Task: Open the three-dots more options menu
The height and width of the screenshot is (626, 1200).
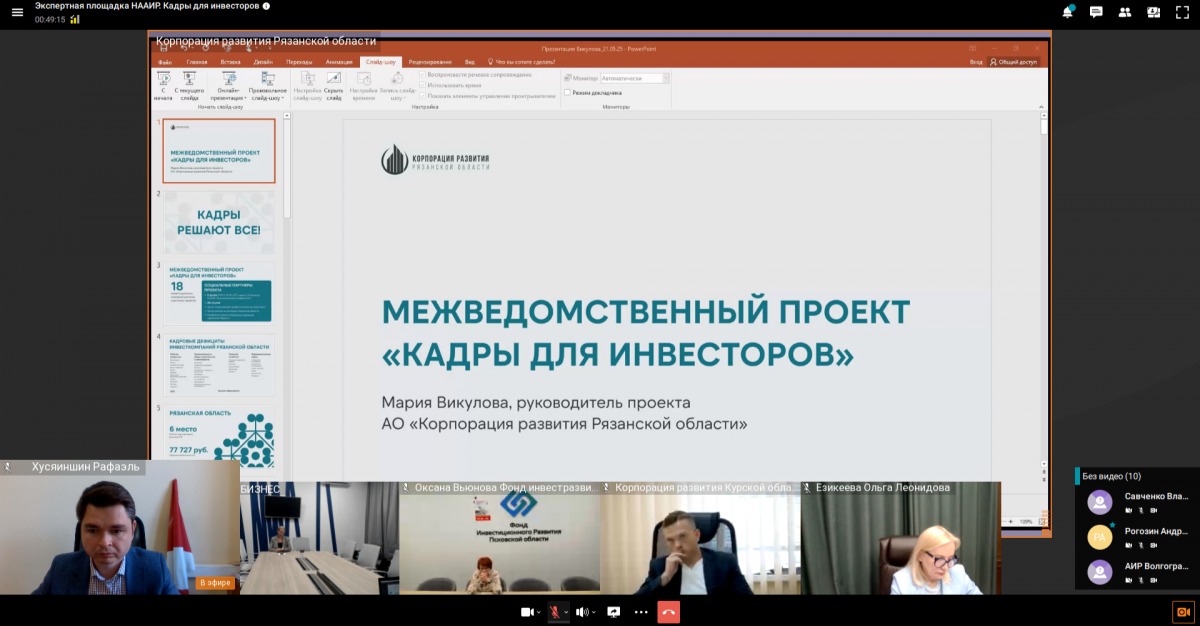Action: (641, 612)
